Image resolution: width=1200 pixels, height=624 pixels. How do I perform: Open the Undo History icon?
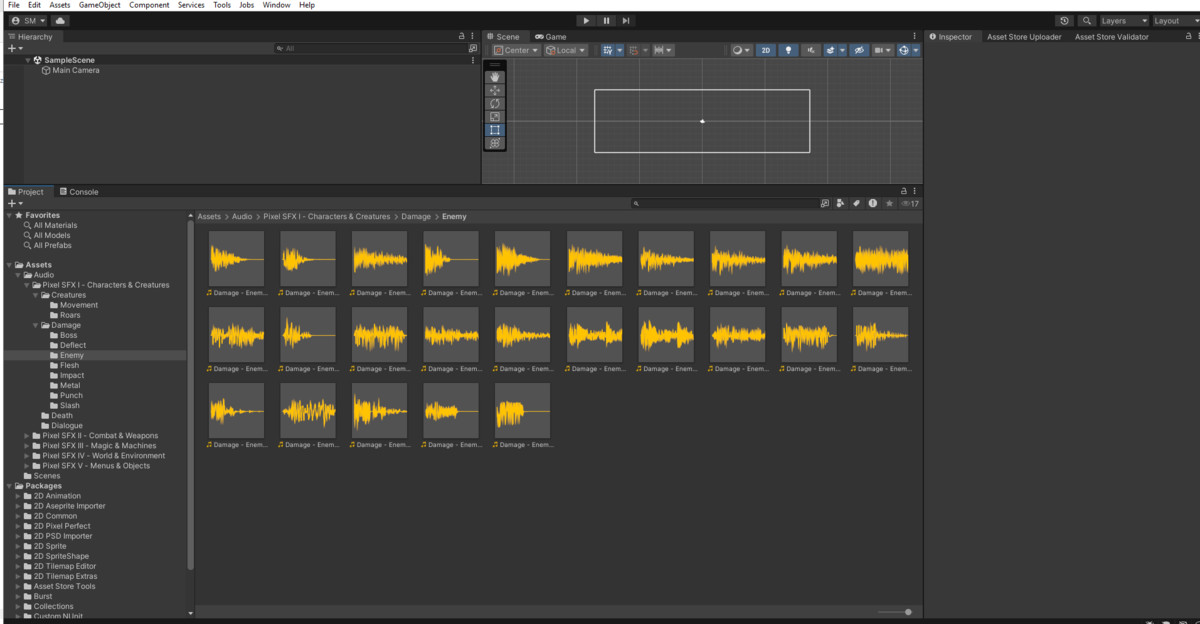[x=1064, y=20]
